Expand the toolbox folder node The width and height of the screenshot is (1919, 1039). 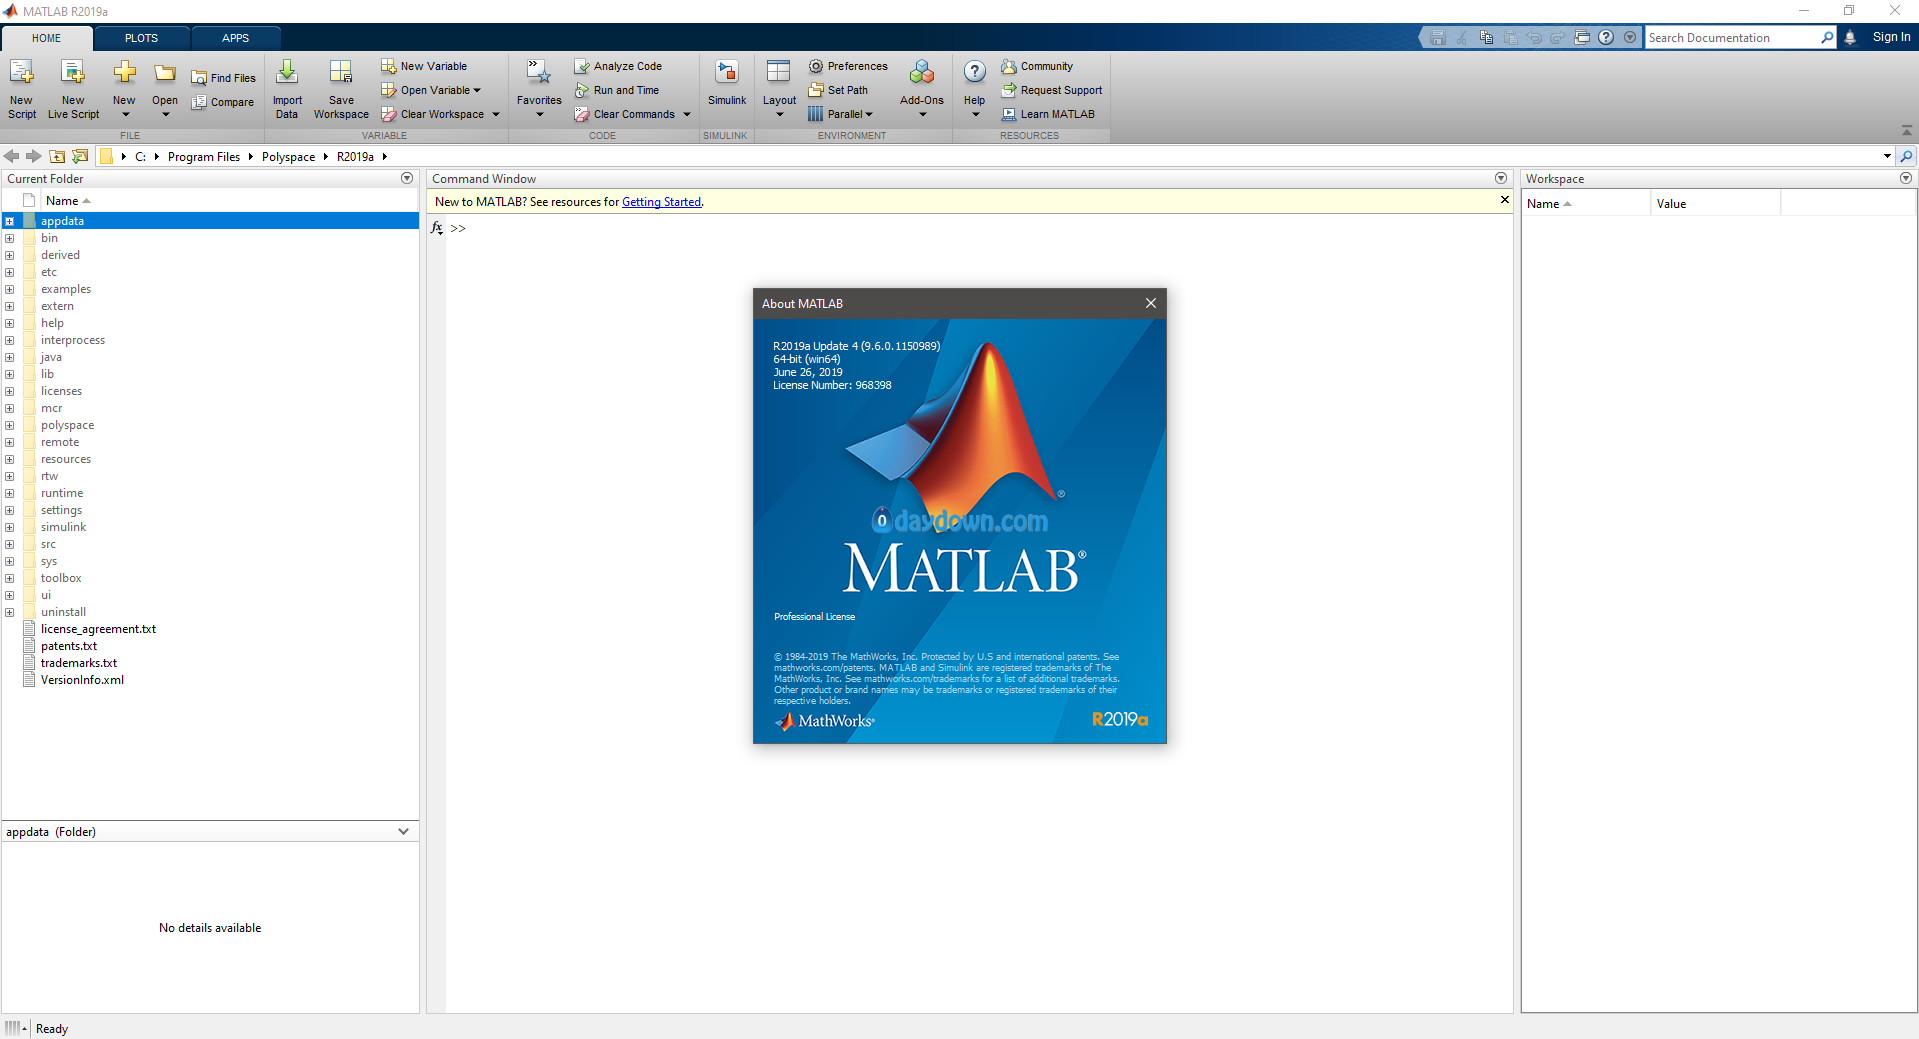click(9, 578)
